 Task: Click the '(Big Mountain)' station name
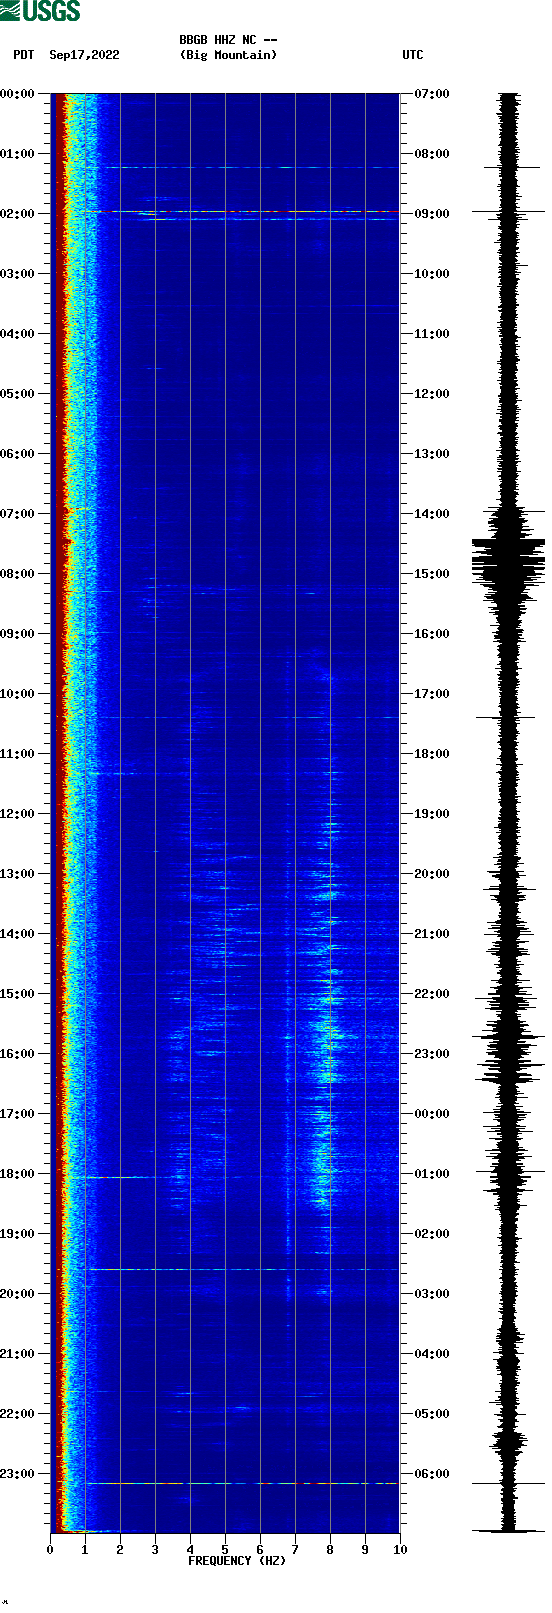click(x=228, y=55)
